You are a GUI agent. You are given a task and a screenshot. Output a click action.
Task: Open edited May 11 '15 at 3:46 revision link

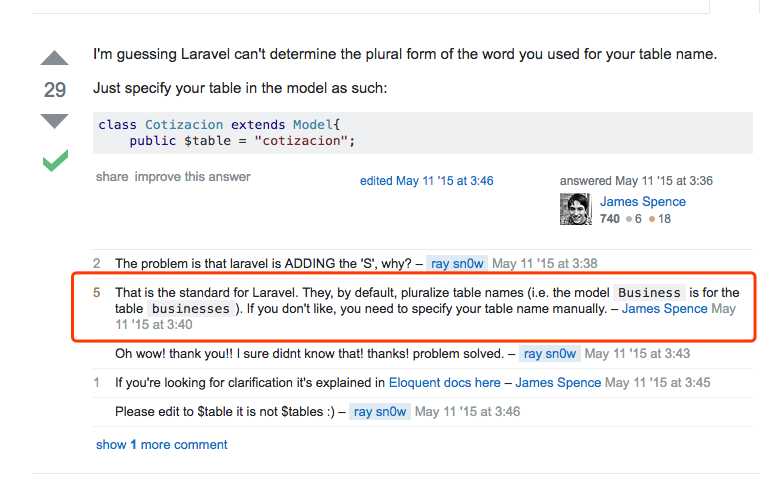point(426,181)
